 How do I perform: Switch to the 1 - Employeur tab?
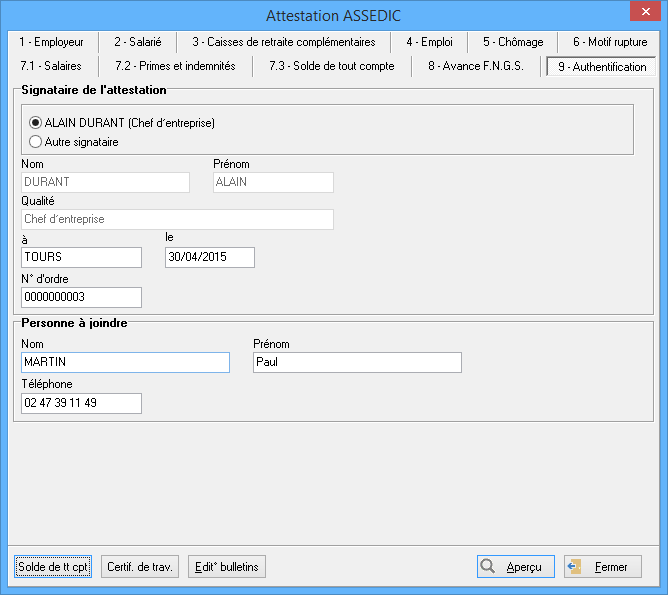coord(51,42)
